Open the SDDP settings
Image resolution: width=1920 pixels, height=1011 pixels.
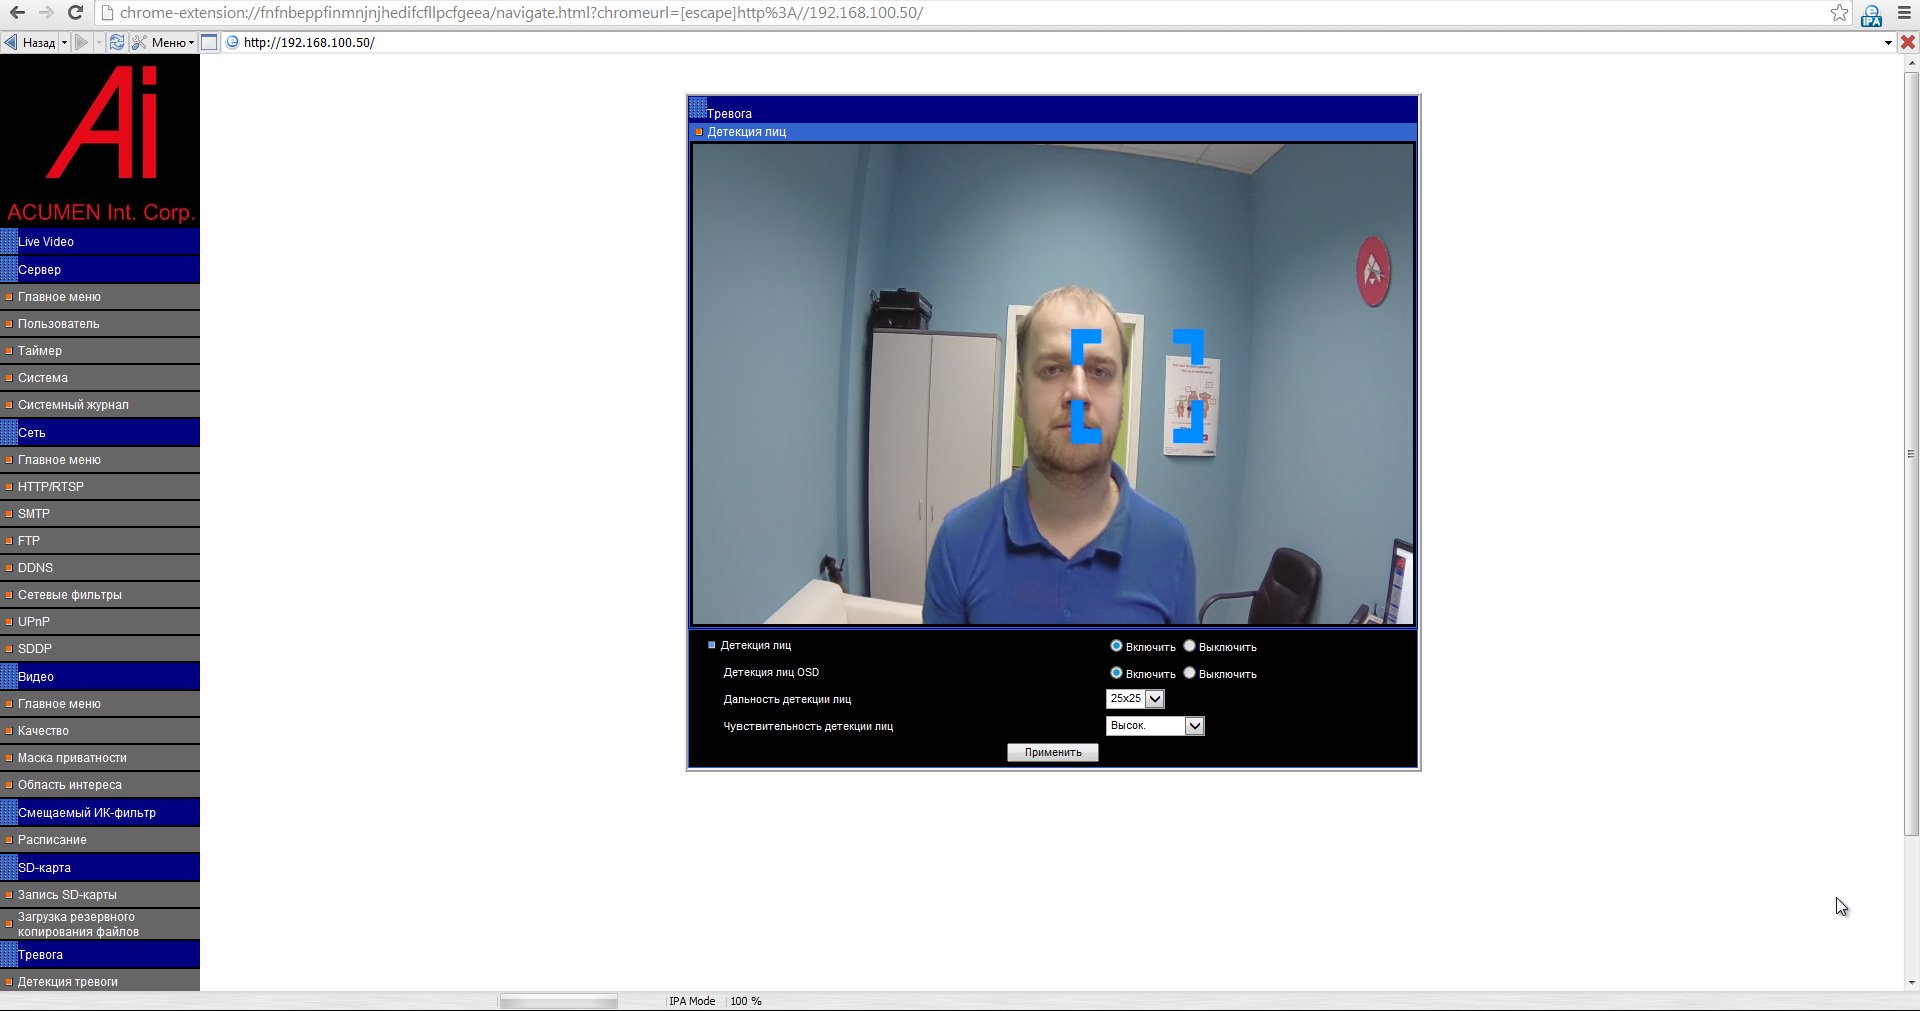coord(100,649)
